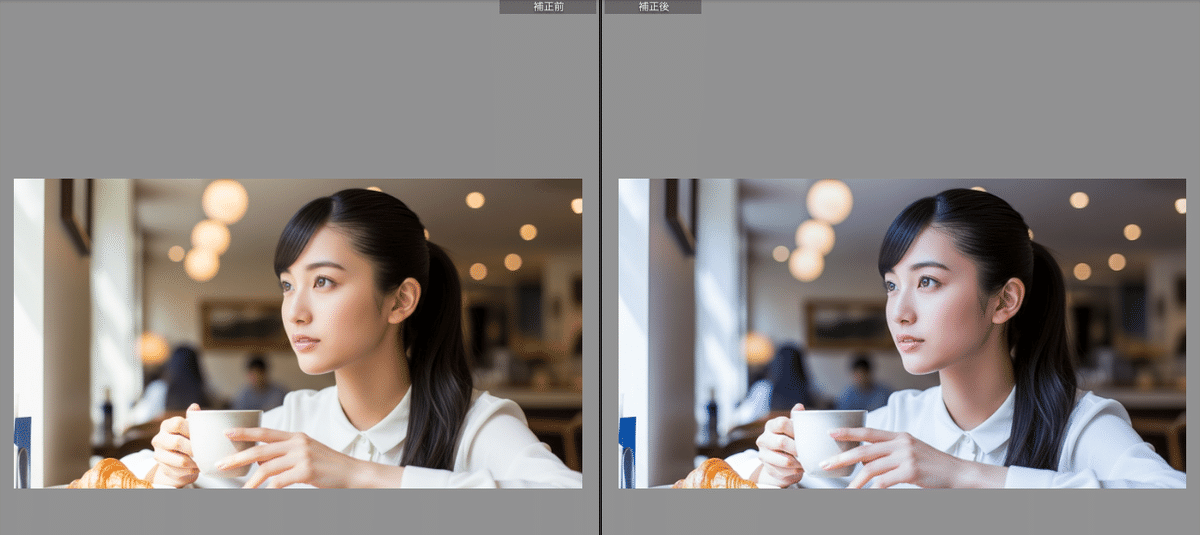This screenshot has height=535, width=1200.
Task: Click the largest hanging lamp in after image
Action: pos(830,201)
